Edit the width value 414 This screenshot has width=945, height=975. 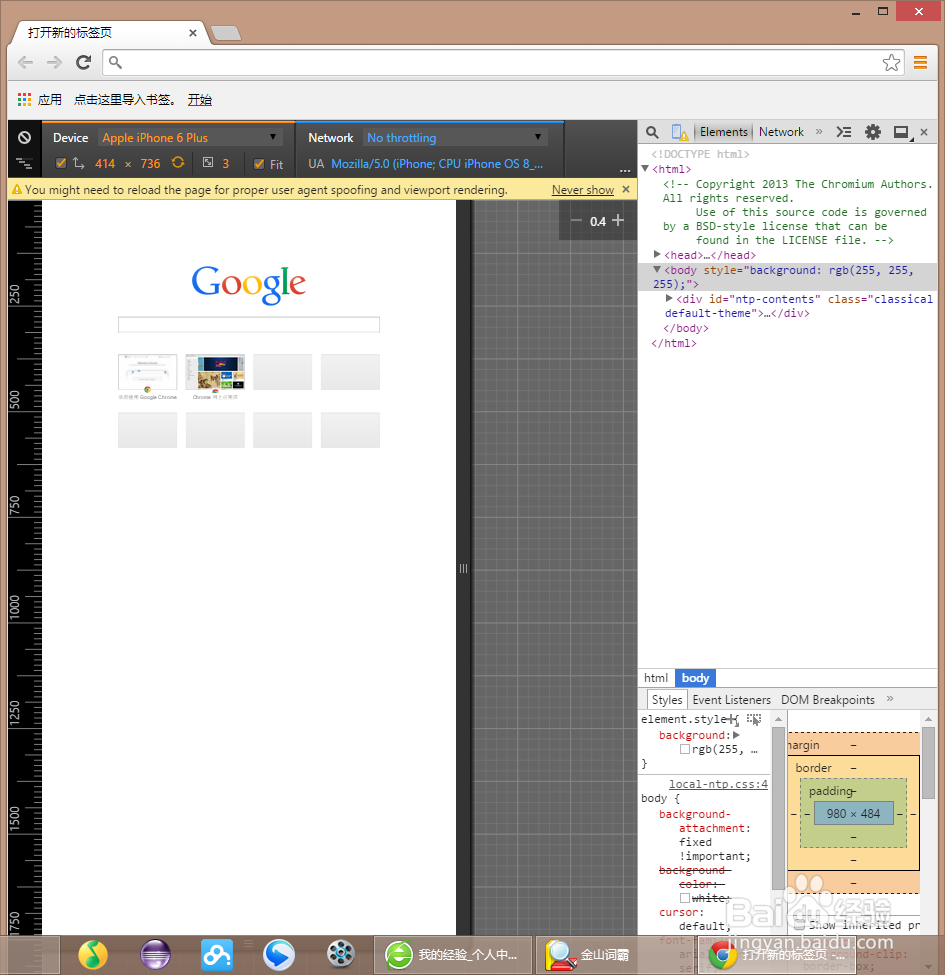pyautogui.click(x=105, y=164)
